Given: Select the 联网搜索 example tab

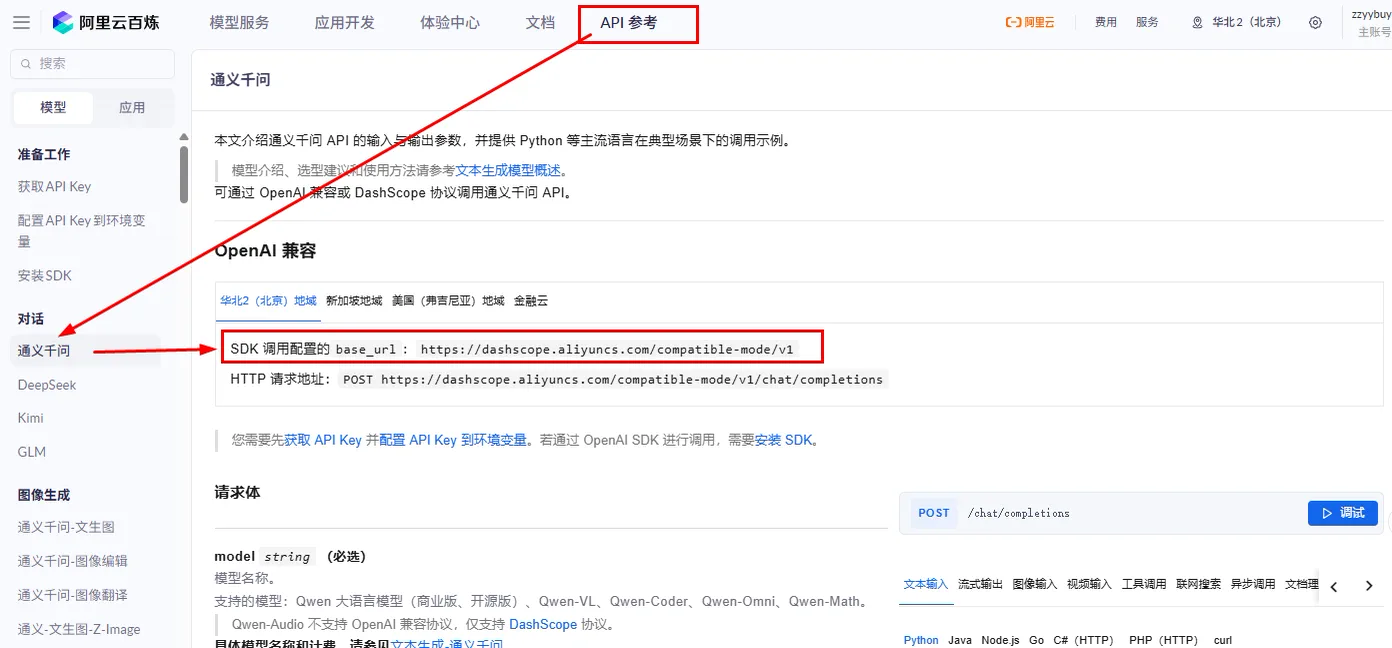Looking at the screenshot, I should tap(1198, 584).
